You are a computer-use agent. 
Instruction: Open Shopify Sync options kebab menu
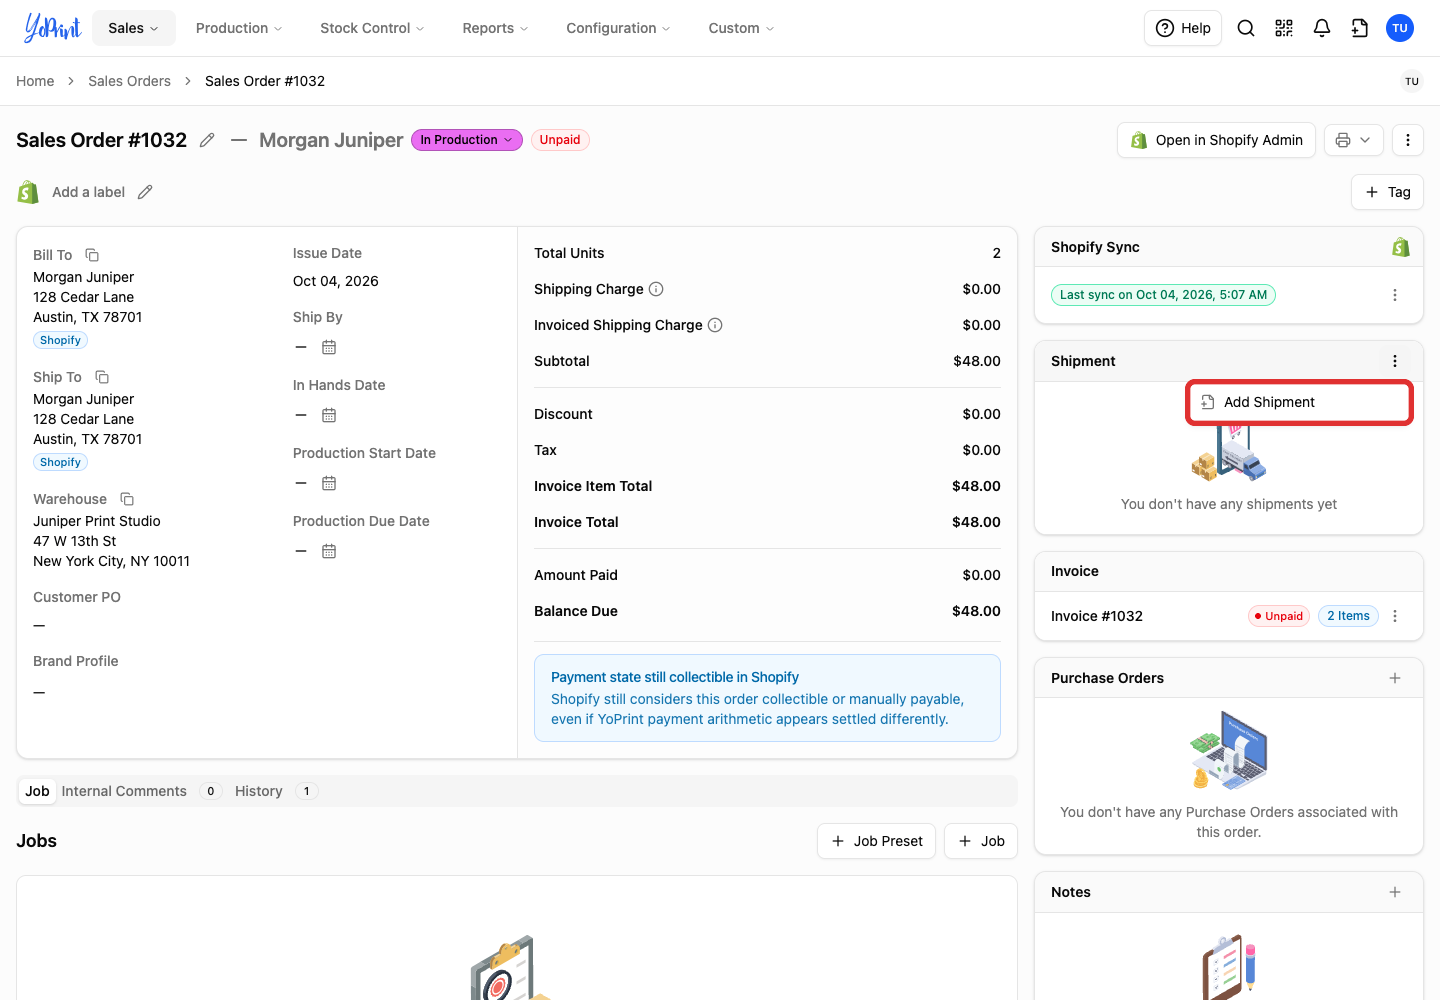point(1395,295)
